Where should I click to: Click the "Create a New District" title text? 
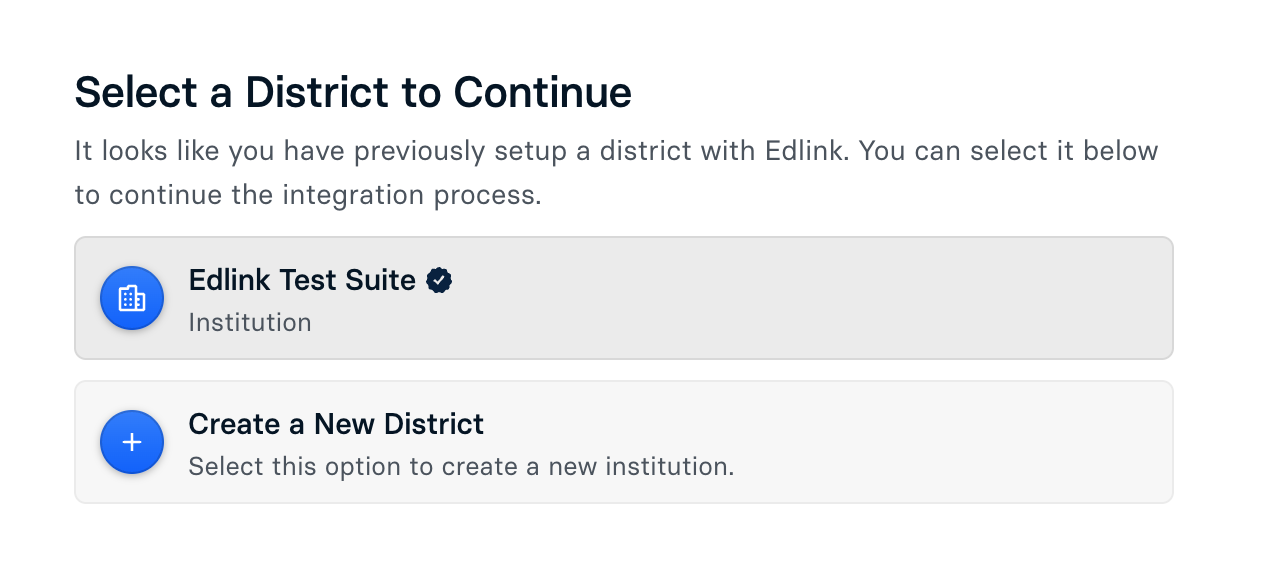tap(336, 424)
